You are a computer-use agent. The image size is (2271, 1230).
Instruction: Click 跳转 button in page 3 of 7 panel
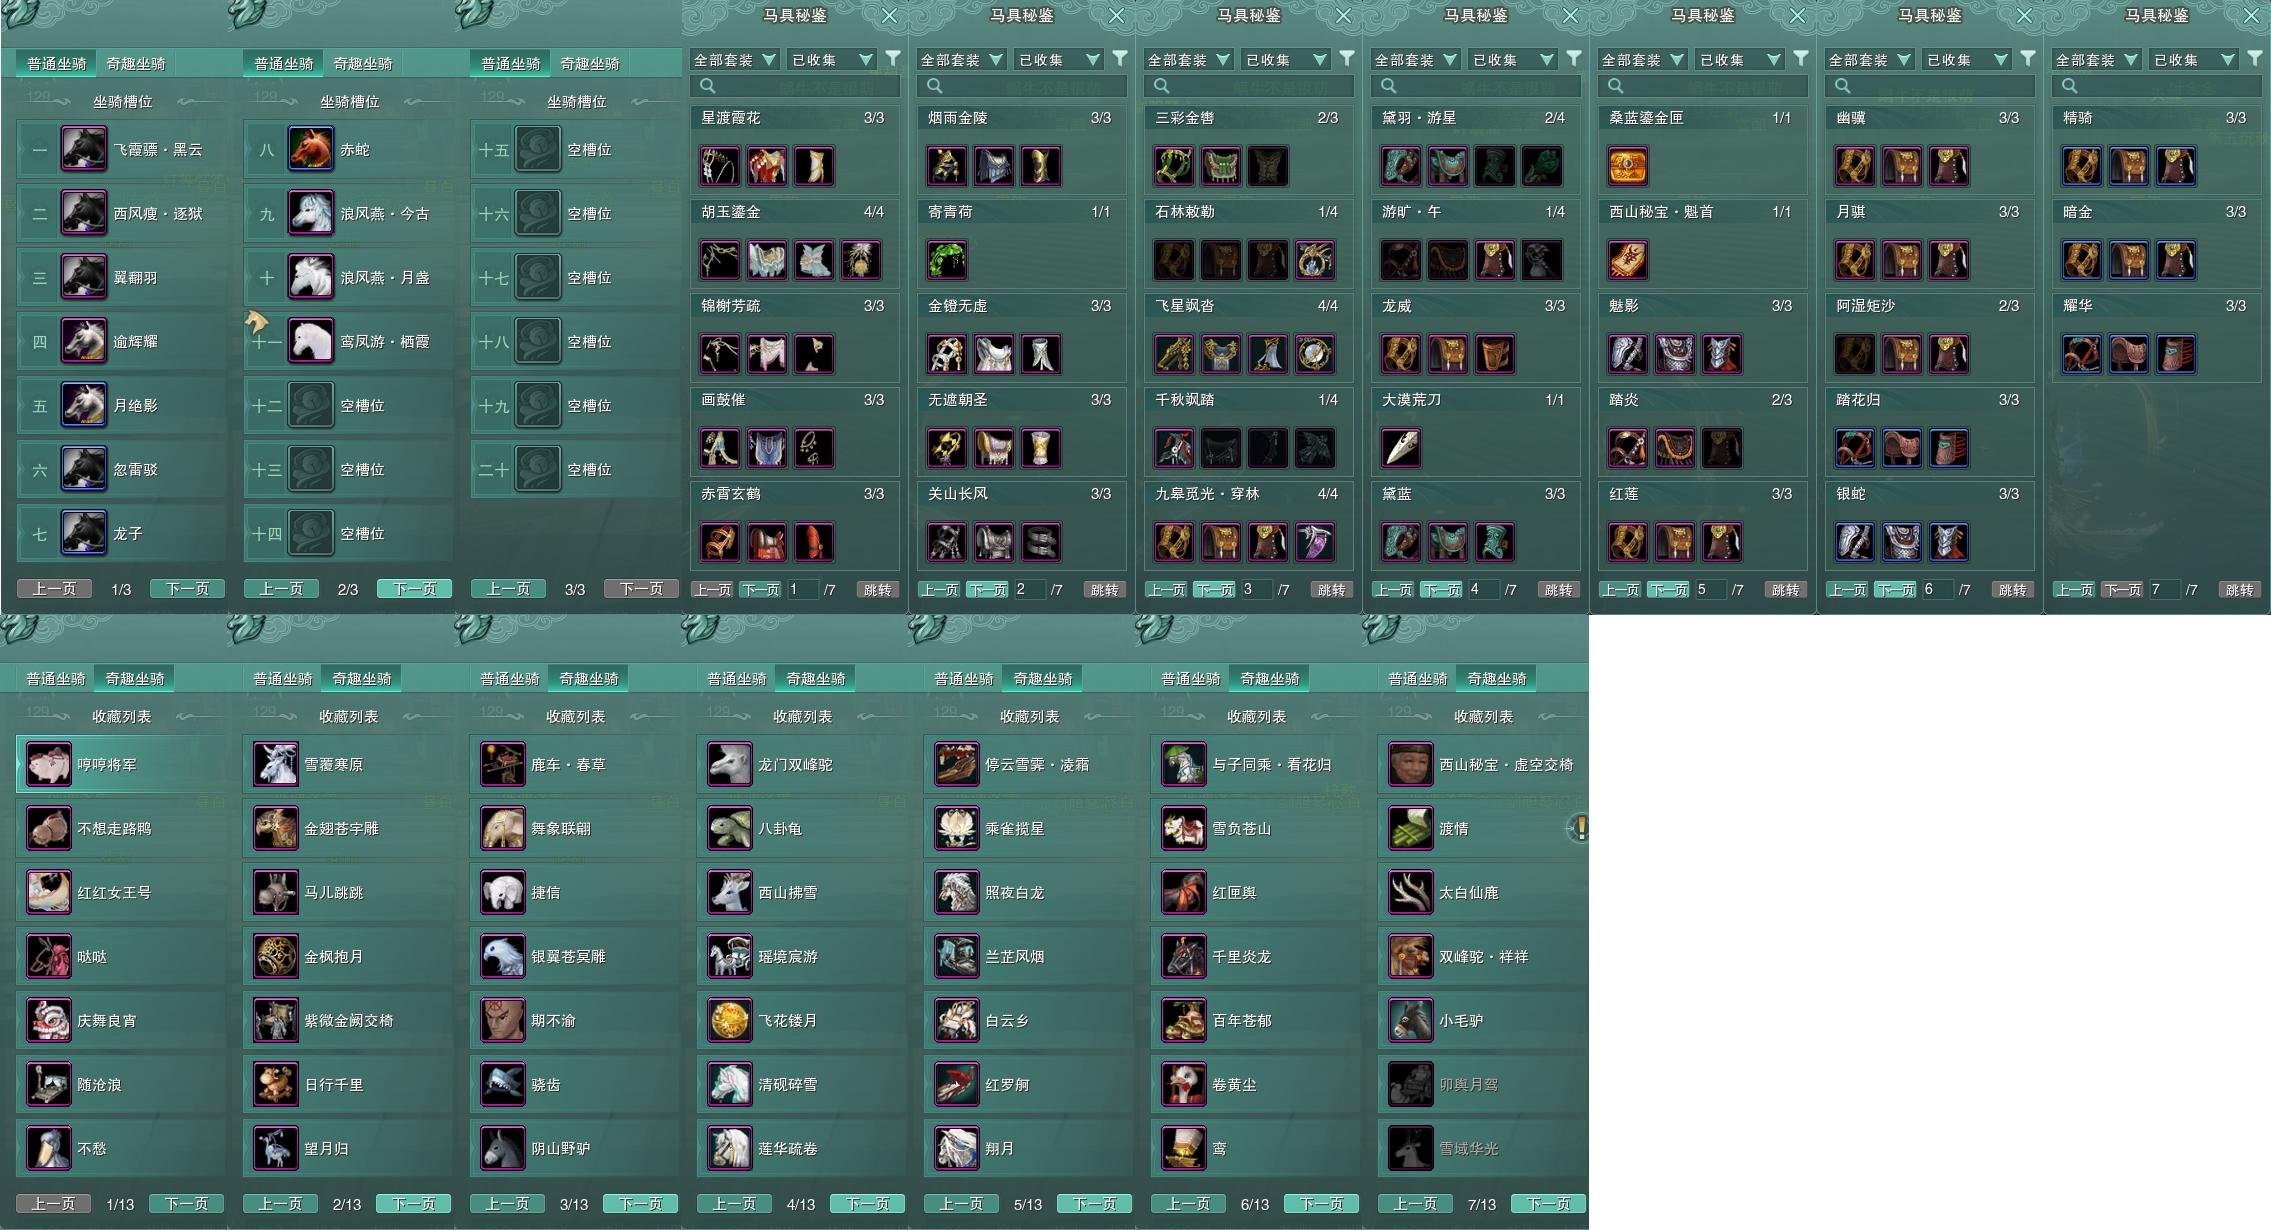[1331, 590]
